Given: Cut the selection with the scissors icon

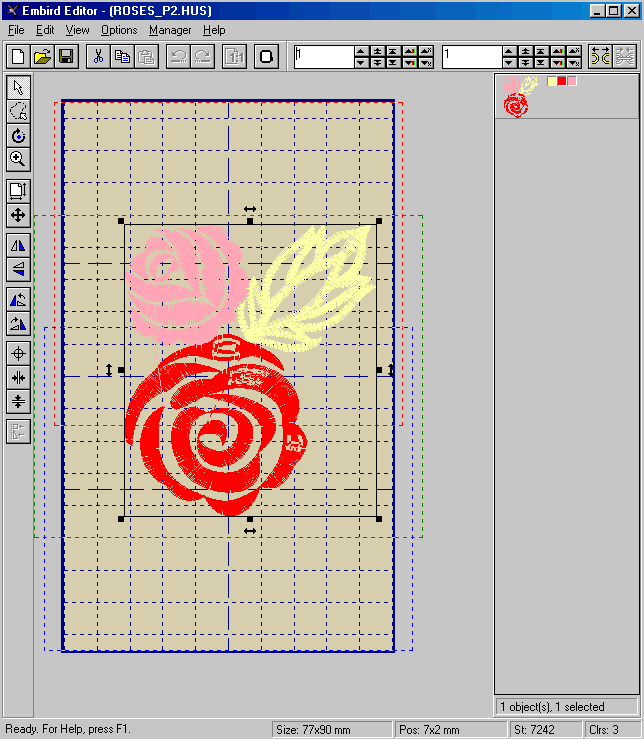Looking at the screenshot, I should point(98,57).
